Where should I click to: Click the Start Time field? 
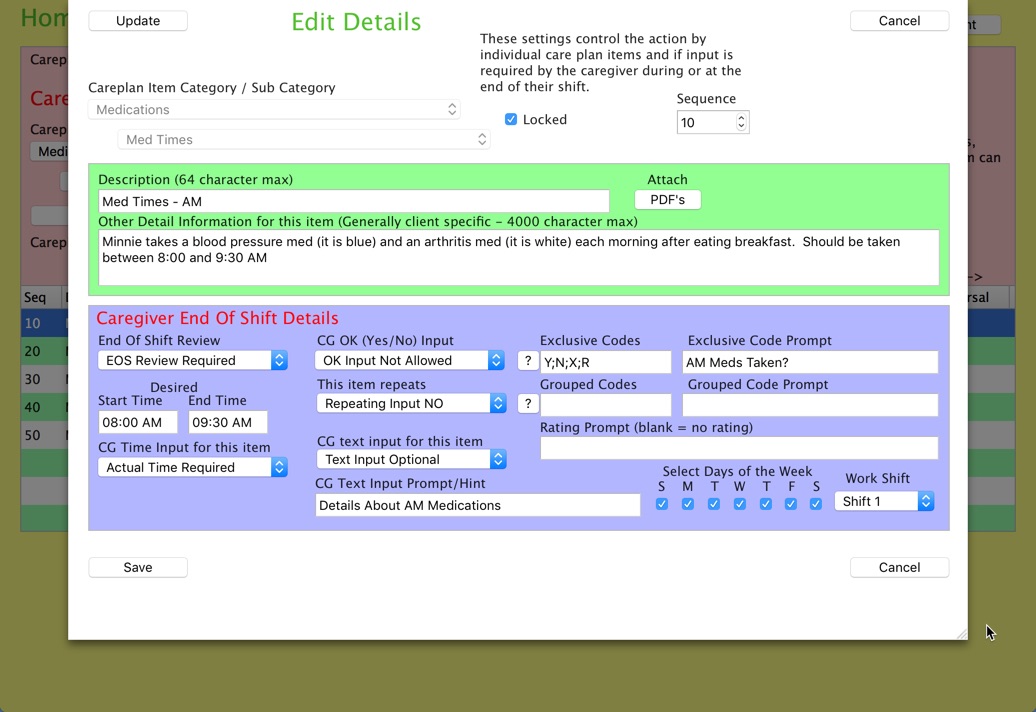138,423
